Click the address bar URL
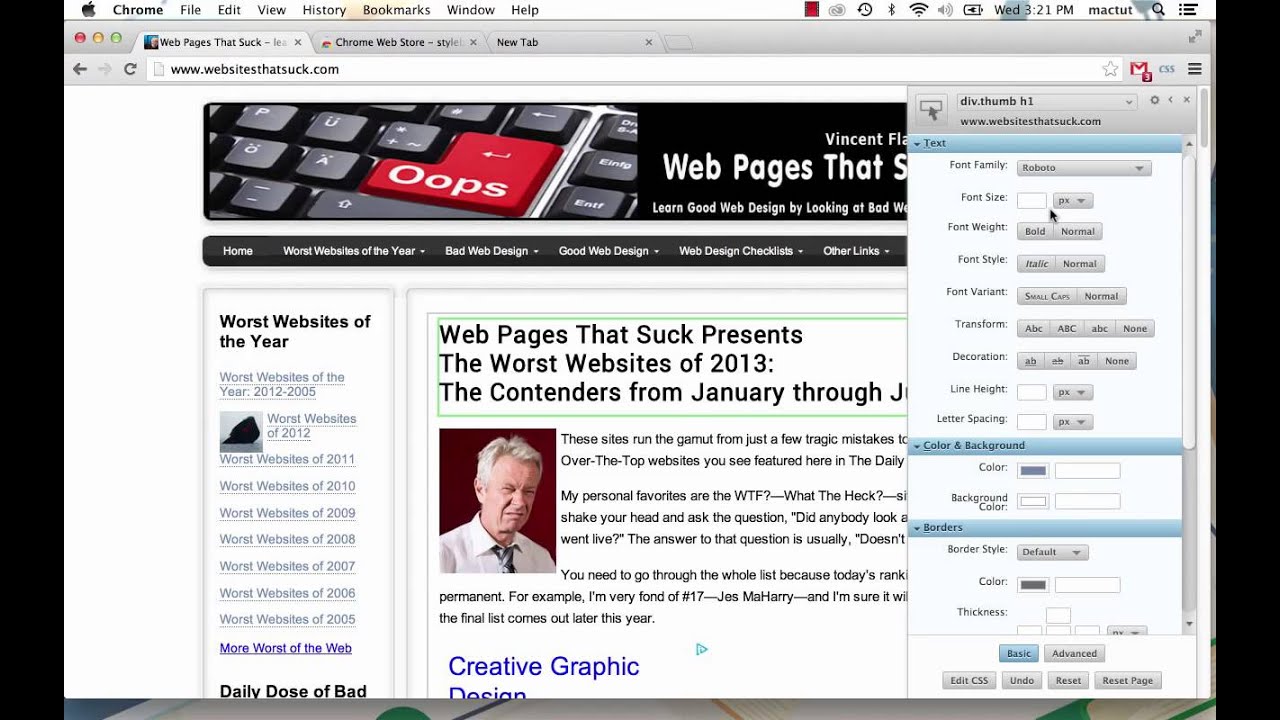The image size is (1280, 720). click(x=255, y=69)
